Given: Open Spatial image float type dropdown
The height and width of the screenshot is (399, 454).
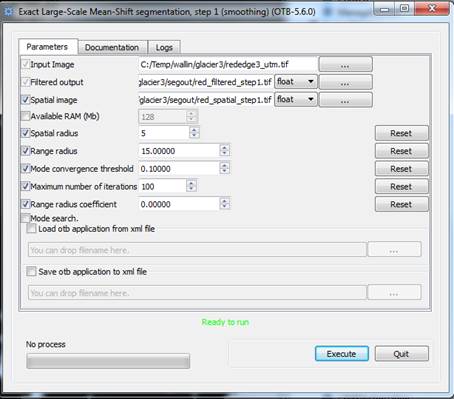Looking at the screenshot, I should point(296,99).
